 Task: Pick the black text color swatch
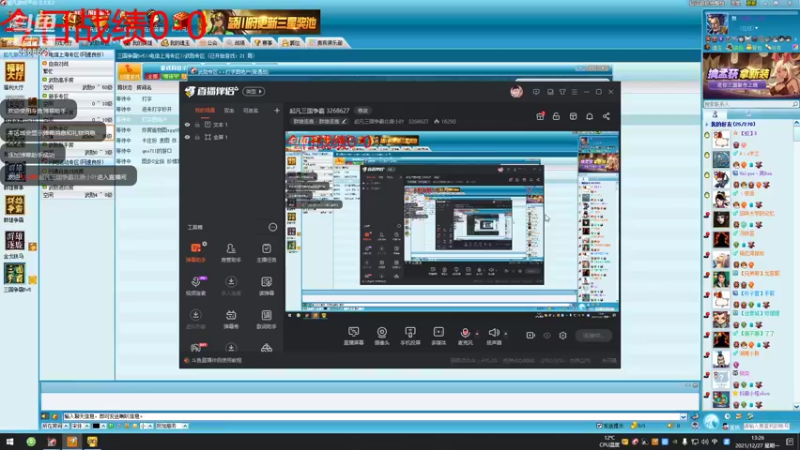point(95,426)
